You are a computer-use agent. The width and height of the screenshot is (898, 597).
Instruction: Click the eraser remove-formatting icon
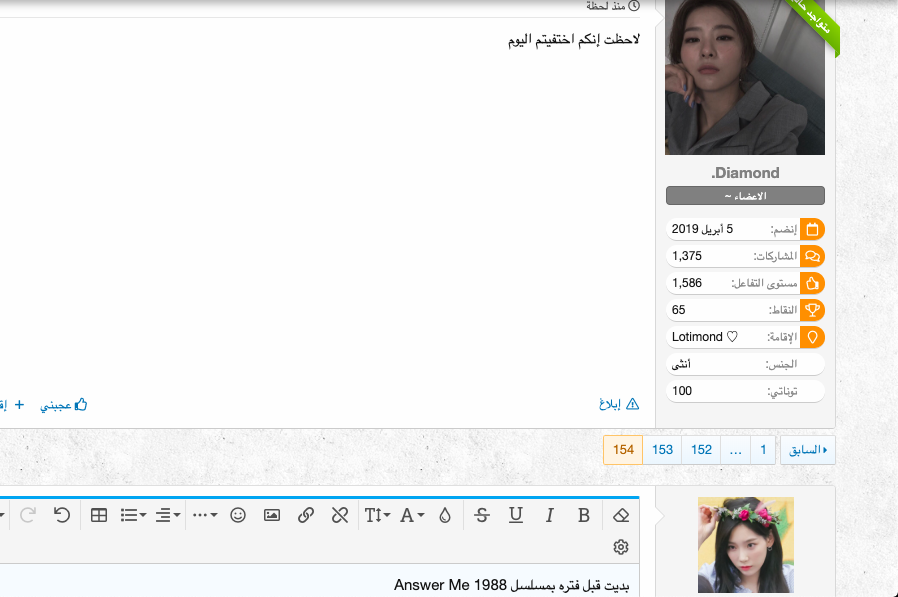click(621, 515)
